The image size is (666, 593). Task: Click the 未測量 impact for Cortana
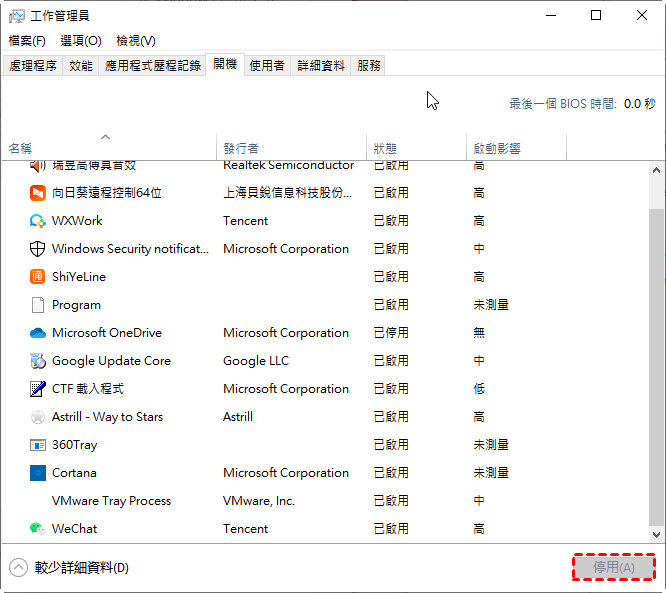[491, 473]
